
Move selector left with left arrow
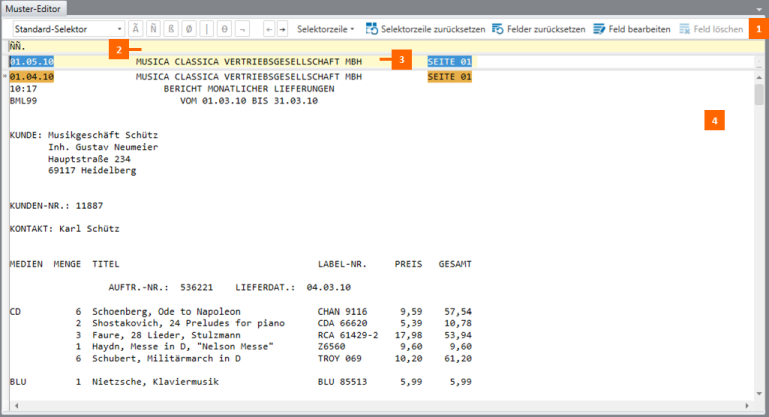(268, 29)
